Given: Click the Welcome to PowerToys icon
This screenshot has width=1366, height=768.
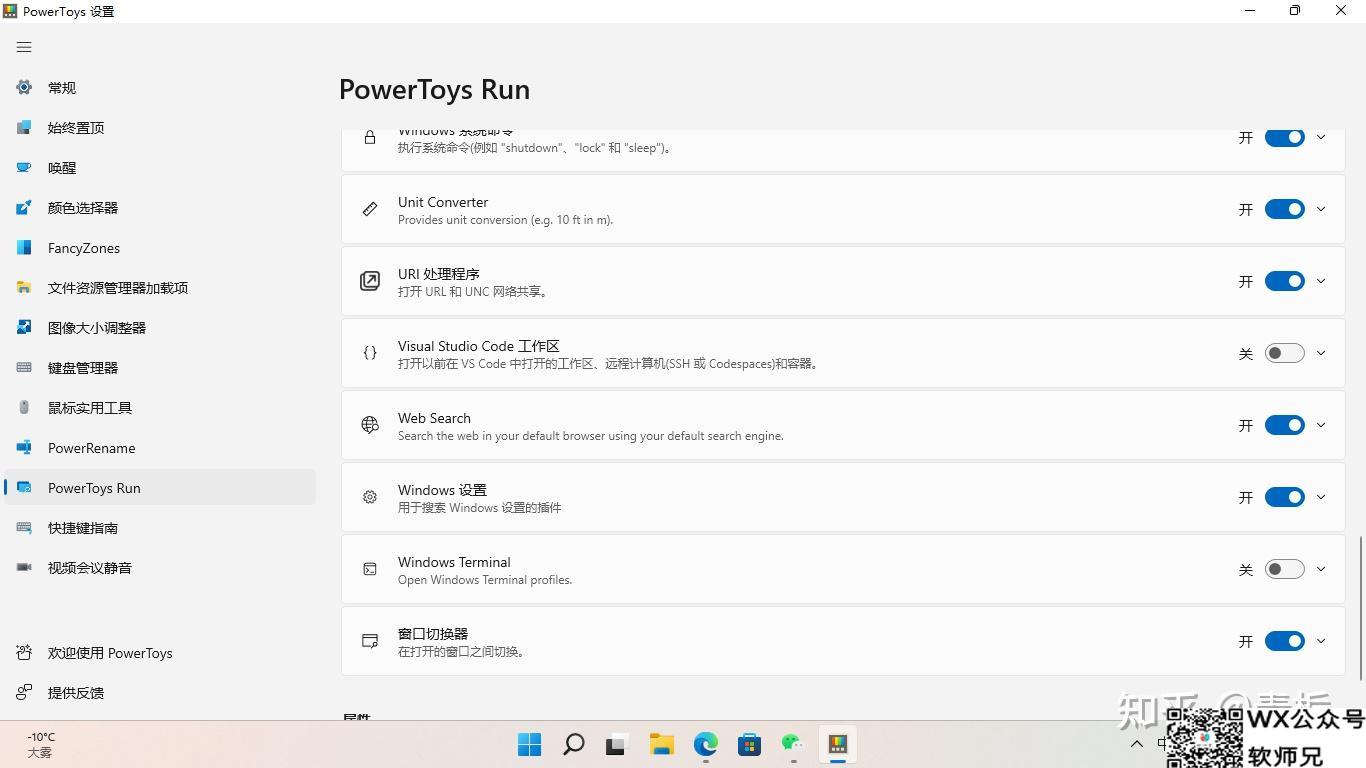Looking at the screenshot, I should 24,653.
